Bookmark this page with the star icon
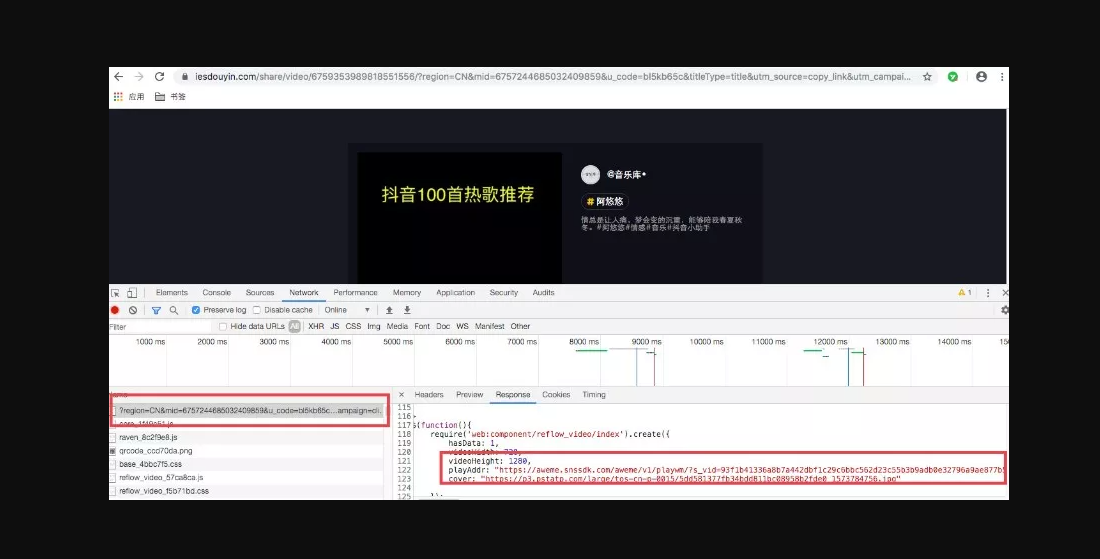 point(927,76)
